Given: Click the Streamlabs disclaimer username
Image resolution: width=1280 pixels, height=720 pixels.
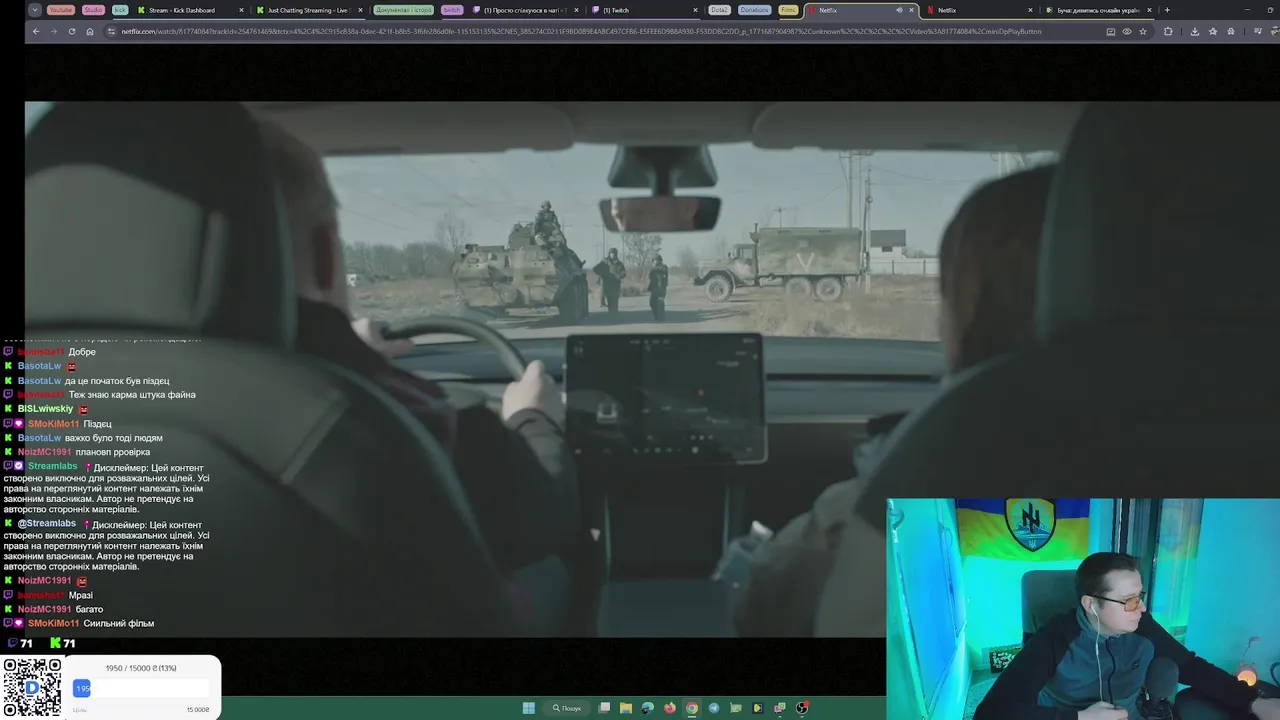Looking at the screenshot, I should click(52, 466).
